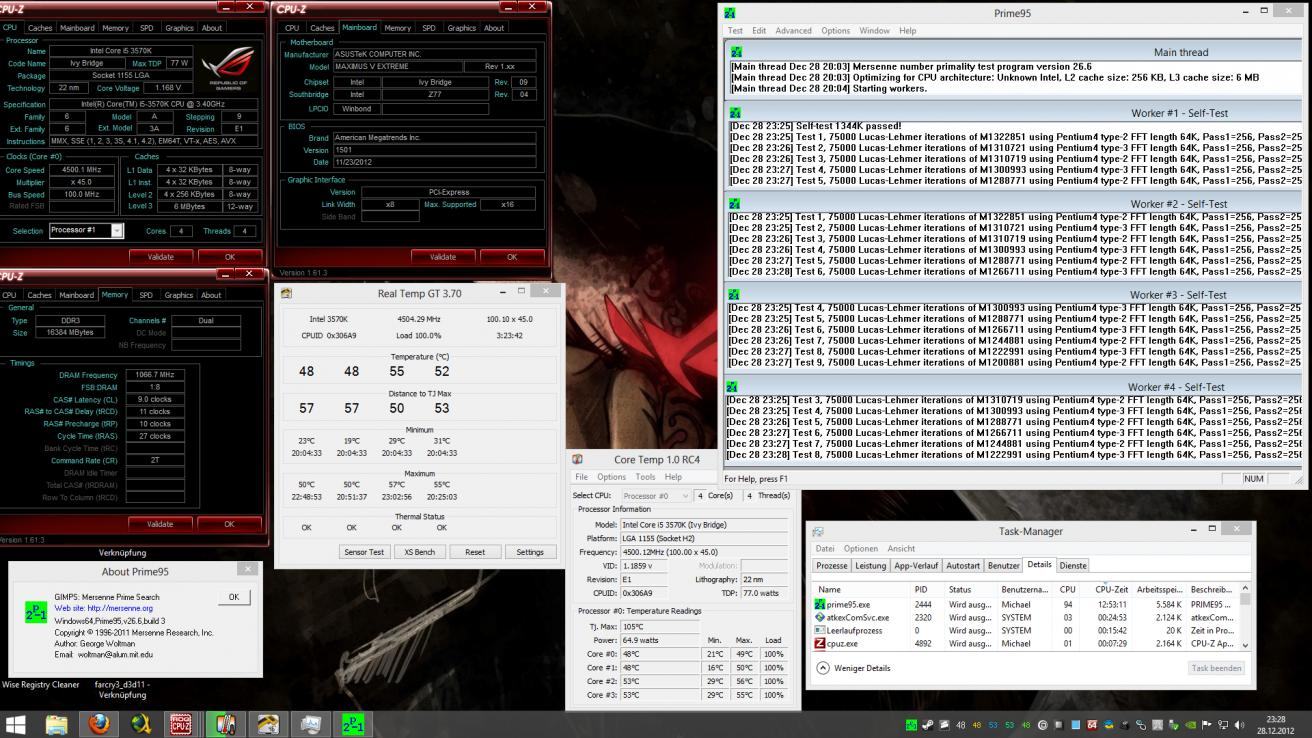Click Validate in CPU-Z Mainboard window
The width and height of the screenshot is (1312, 738).
[443, 257]
